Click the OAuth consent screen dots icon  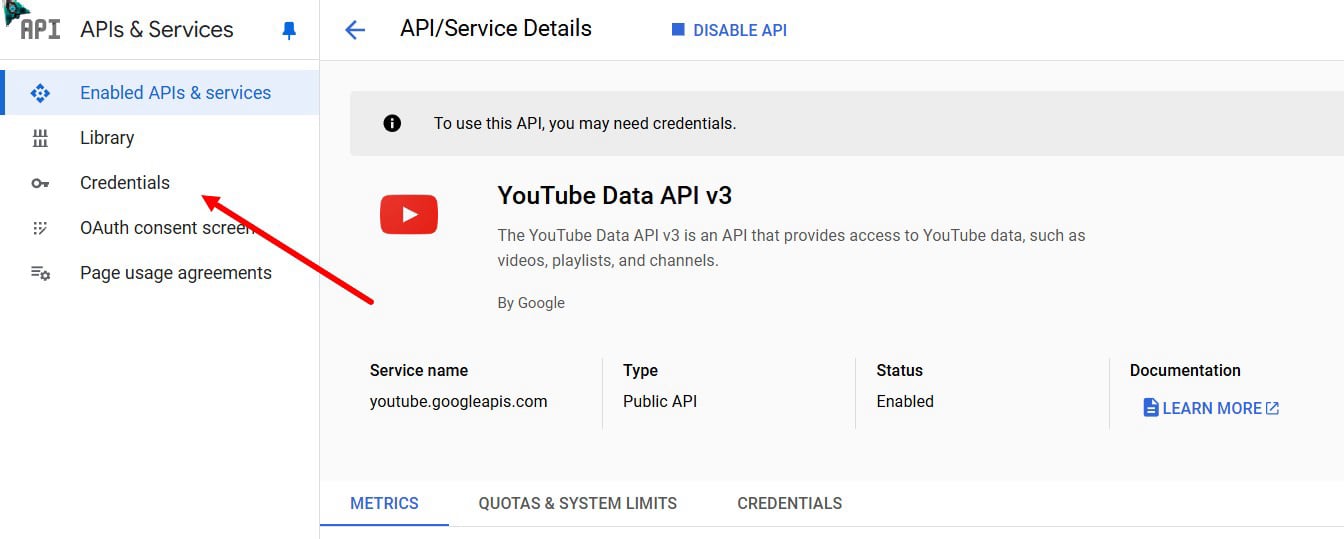(x=40, y=228)
